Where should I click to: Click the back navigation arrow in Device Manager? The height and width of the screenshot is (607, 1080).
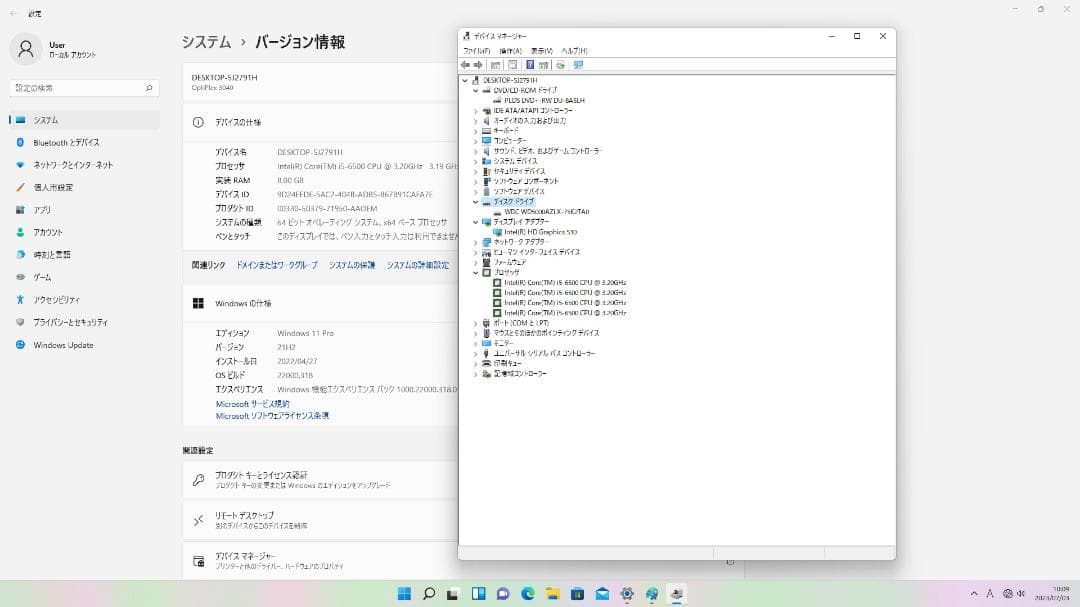(x=465, y=65)
